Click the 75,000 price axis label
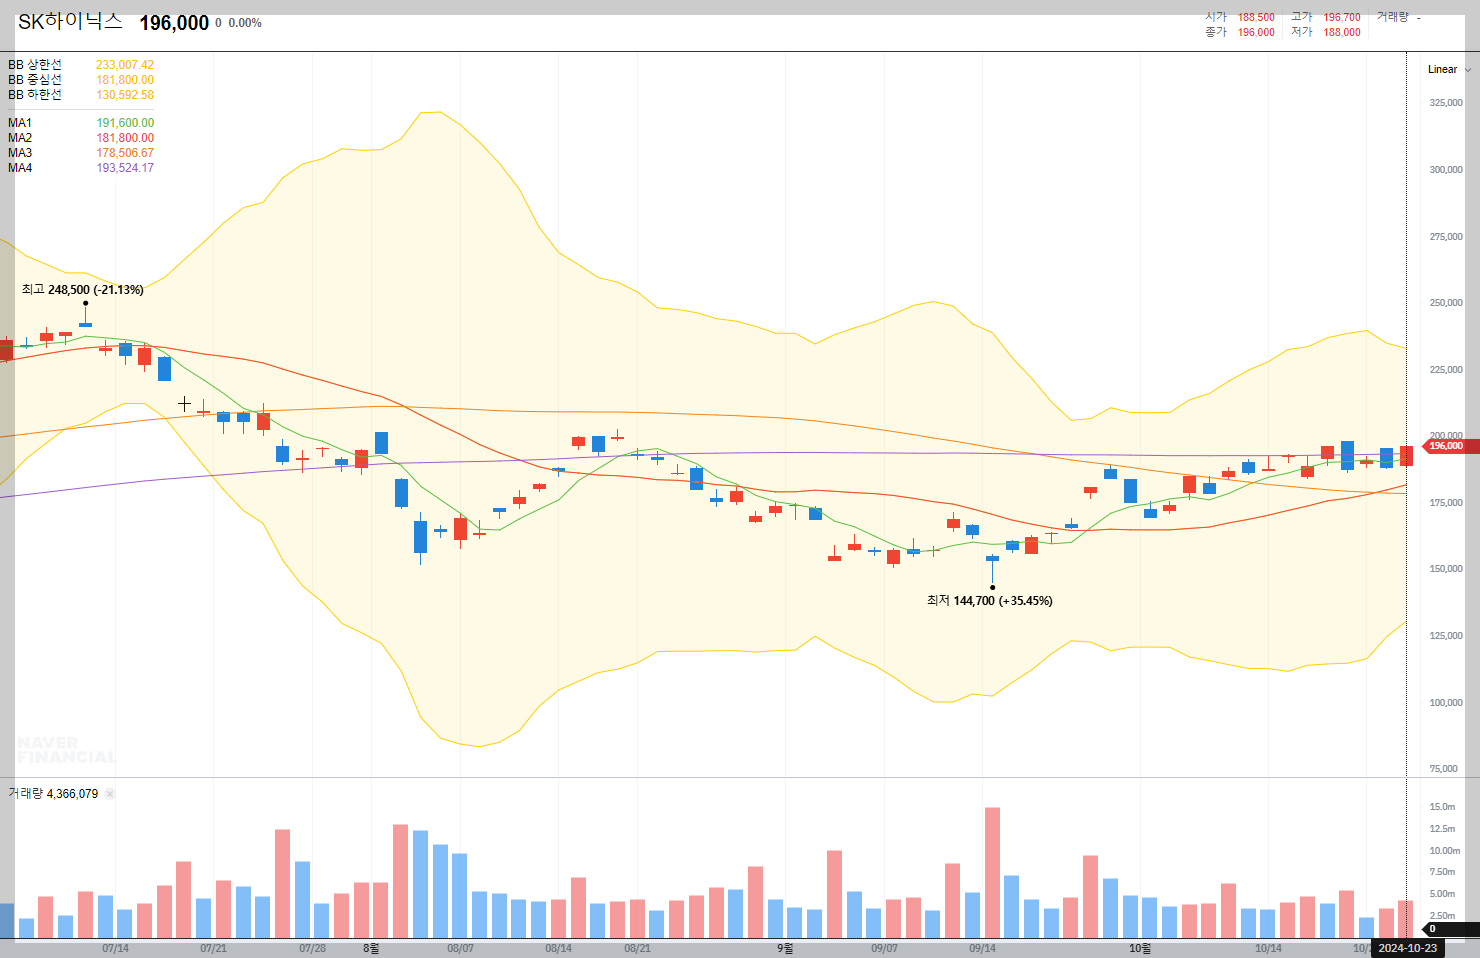The image size is (1480, 958). click(1443, 769)
